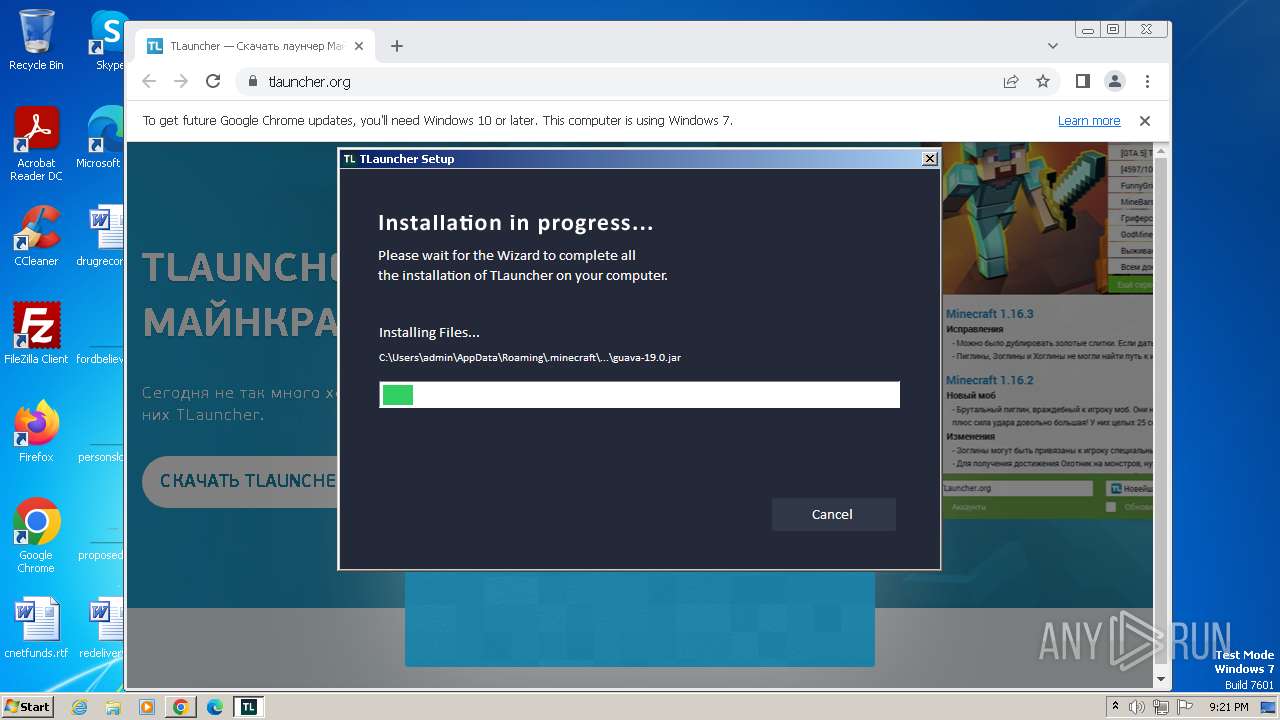Screen dimensions: 1280x720
Task: Bookmark this tab with the star icon
Action: (1043, 81)
